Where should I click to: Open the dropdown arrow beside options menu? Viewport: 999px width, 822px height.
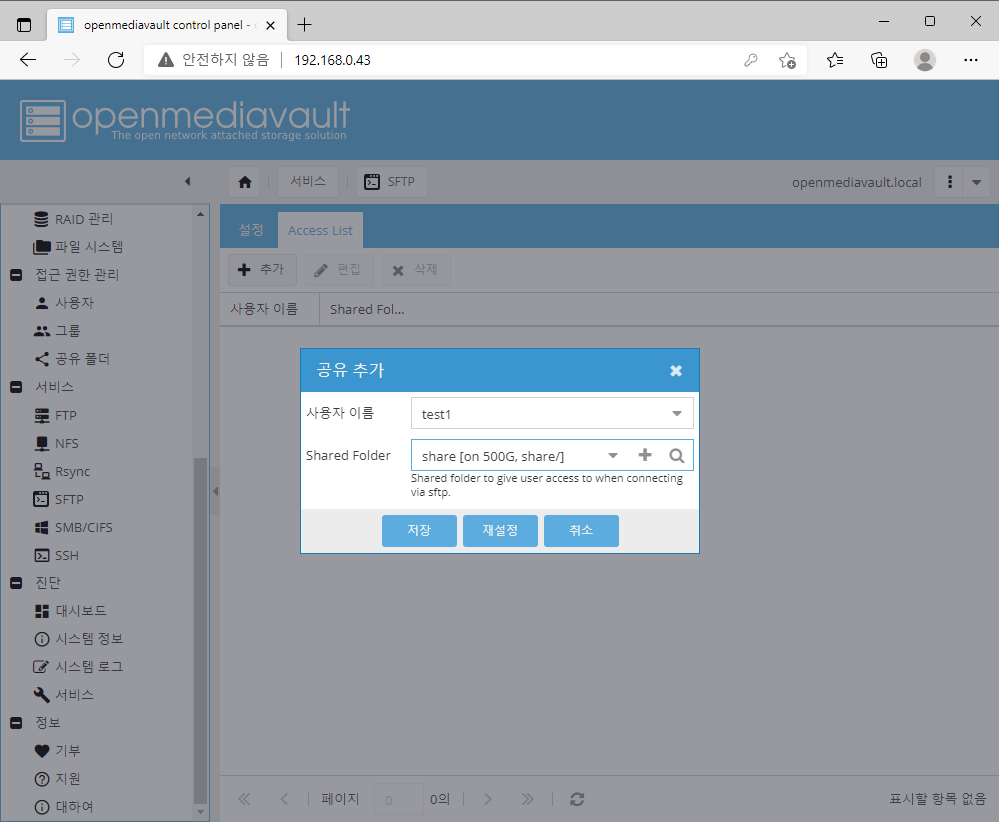click(976, 182)
